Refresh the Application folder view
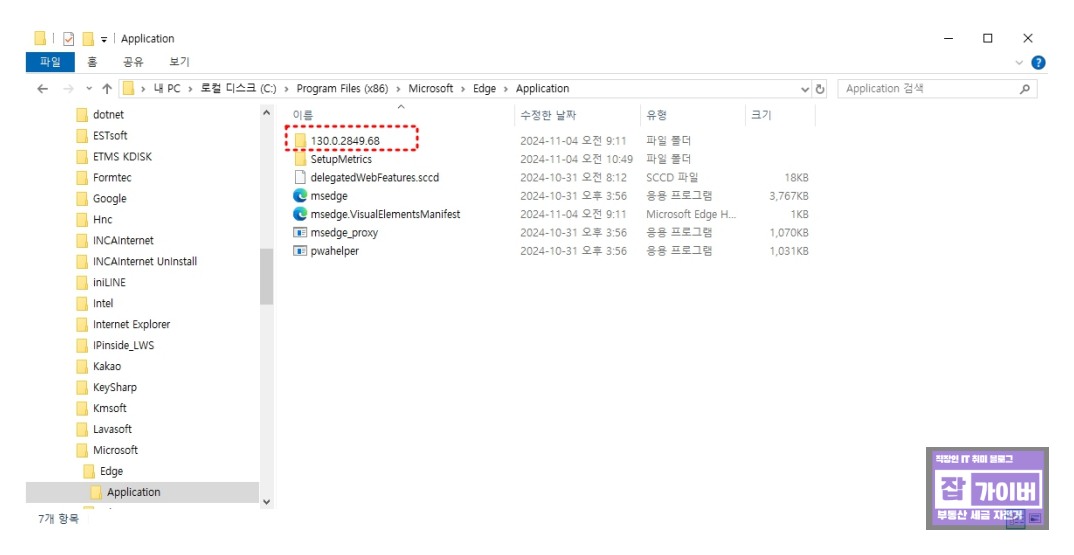The image size is (1074, 555). coord(820,88)
